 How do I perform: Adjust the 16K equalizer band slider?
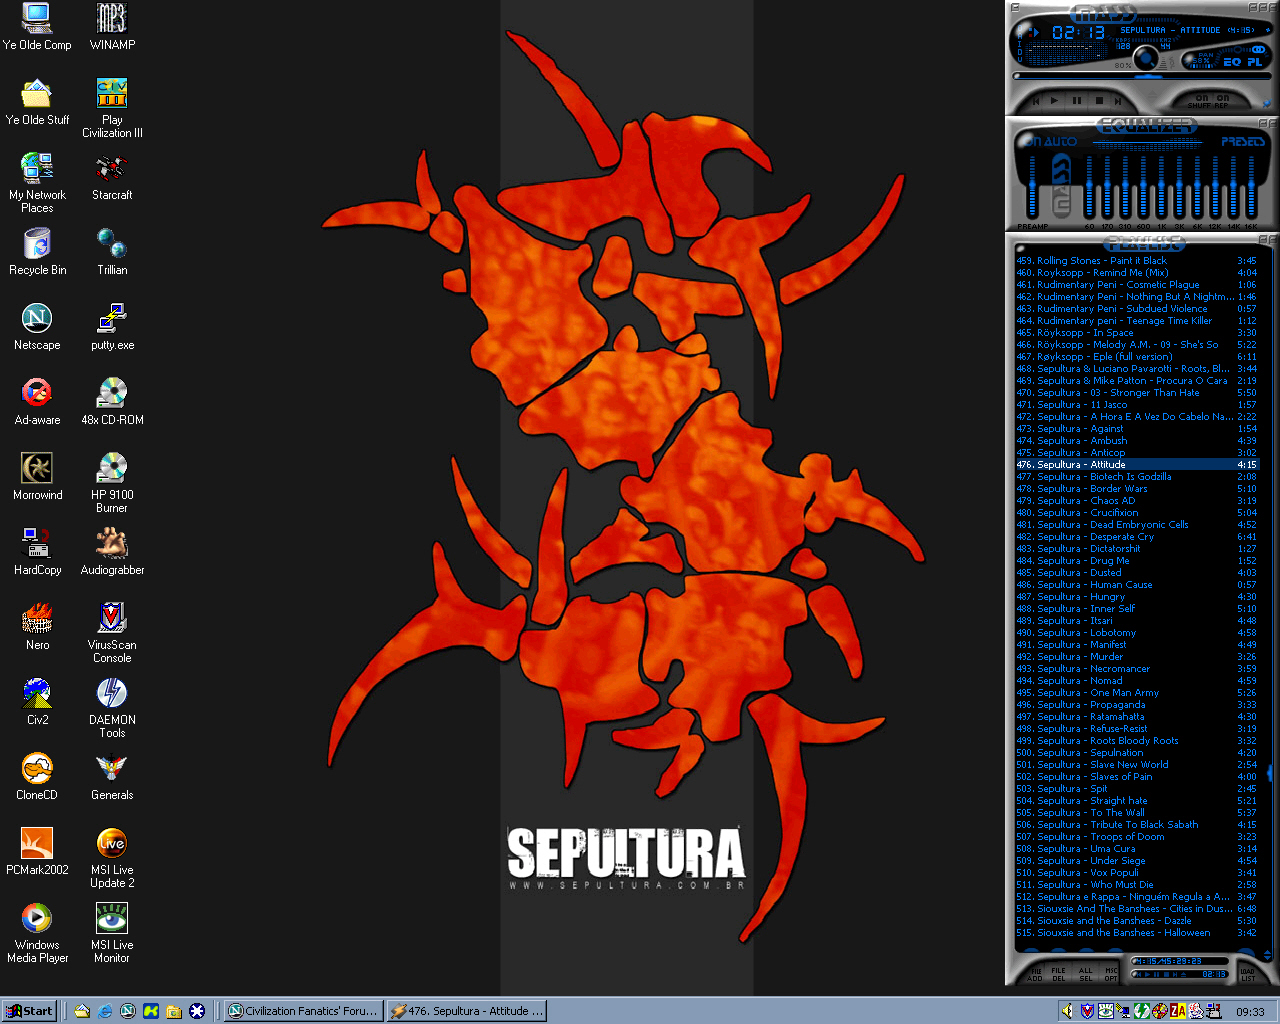(1252, 185)
